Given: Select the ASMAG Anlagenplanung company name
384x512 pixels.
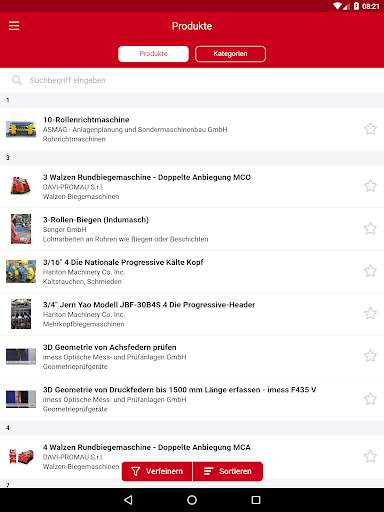Looking at the screenshot, I should click(135, 129).
